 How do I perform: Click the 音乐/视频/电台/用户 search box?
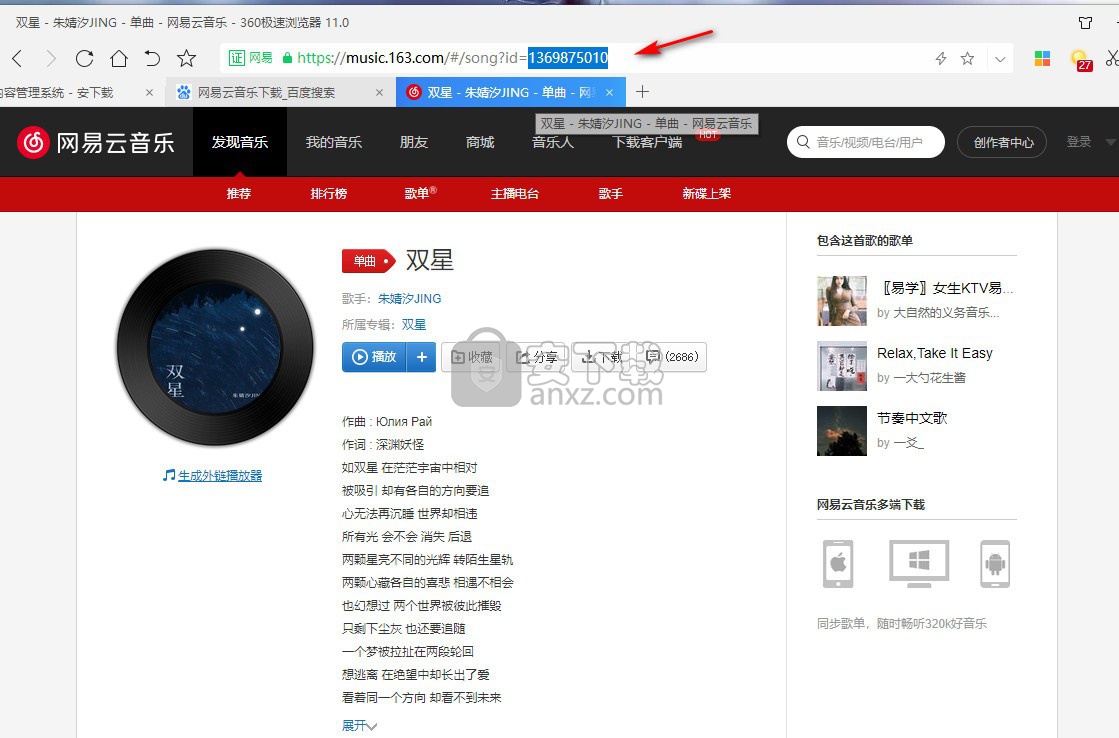(866, 142)
